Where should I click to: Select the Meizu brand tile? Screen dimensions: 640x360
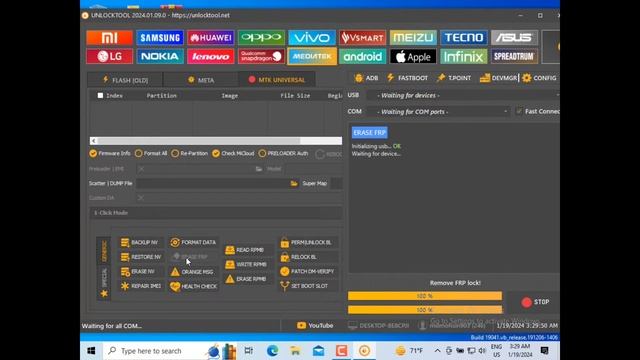tap(413, 38)
